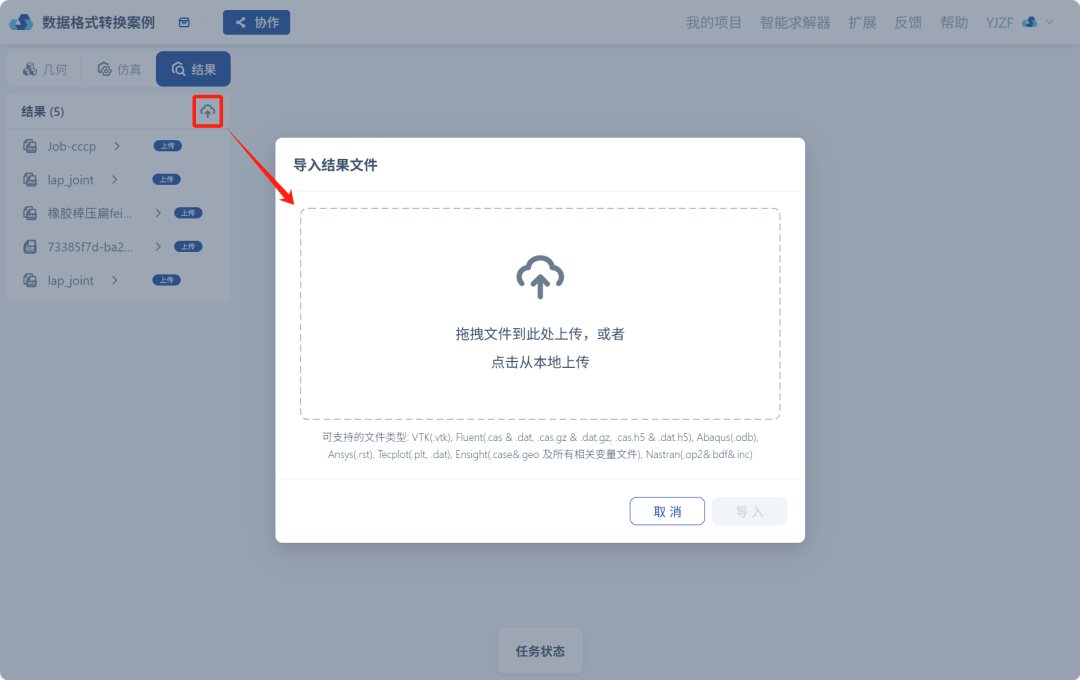The height and width of the screenshot is (680, 1080).
Task: Switch to the 仿真 tab
Action: click(119, 69)
